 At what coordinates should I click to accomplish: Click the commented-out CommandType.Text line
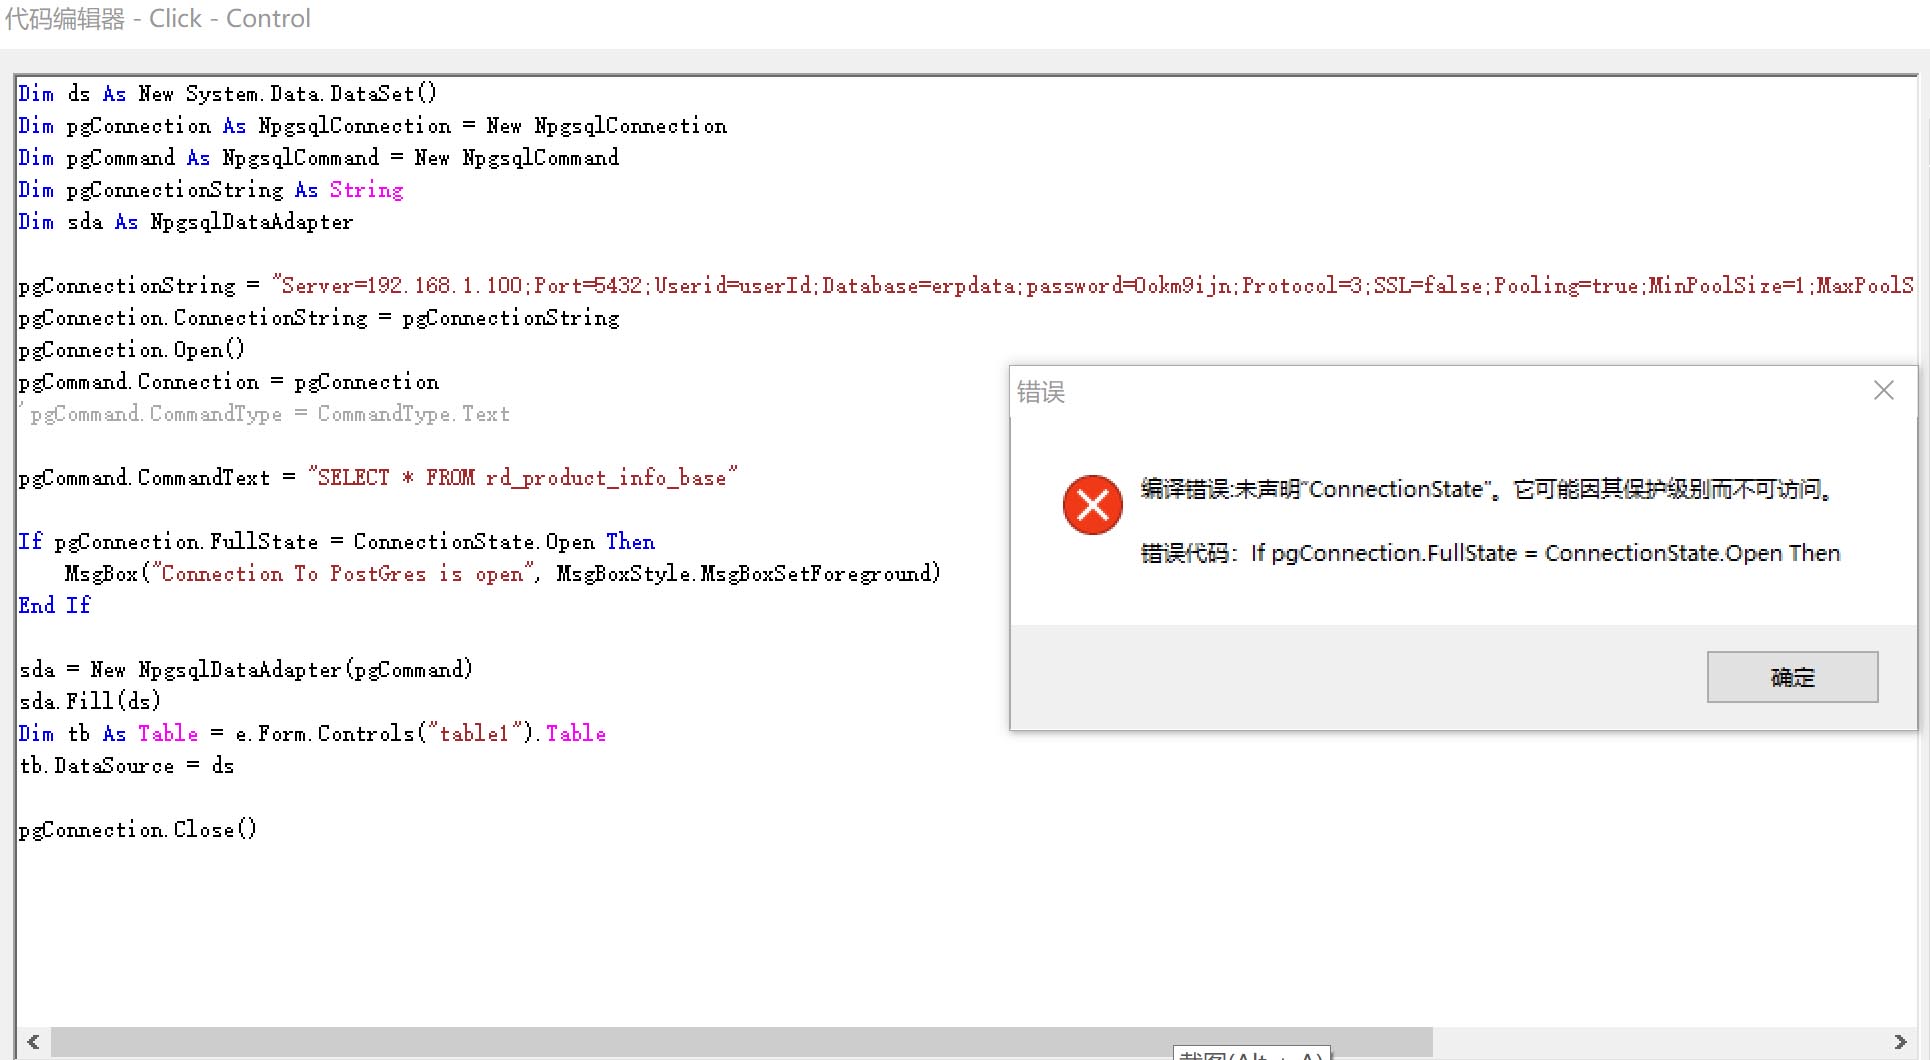265,414
